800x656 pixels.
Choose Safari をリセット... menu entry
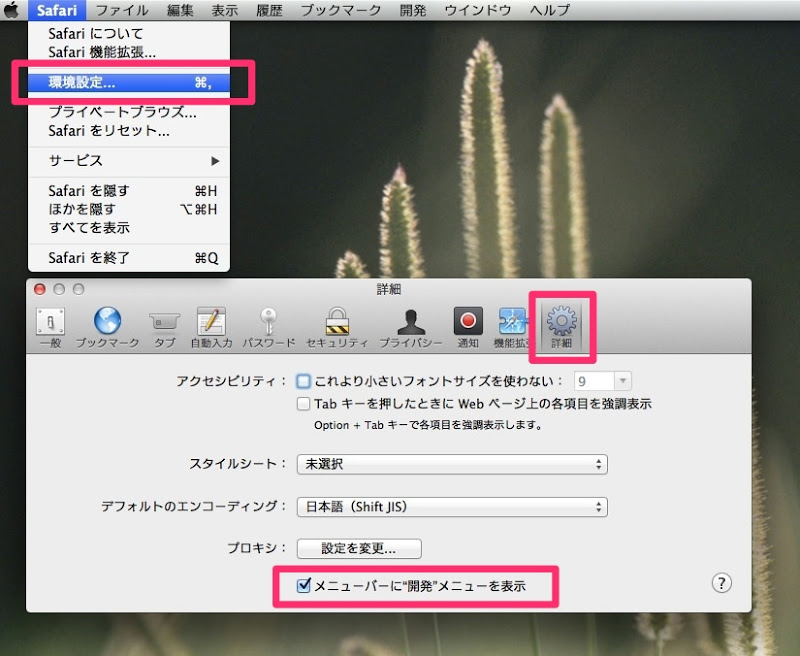[x=129, y=131]
